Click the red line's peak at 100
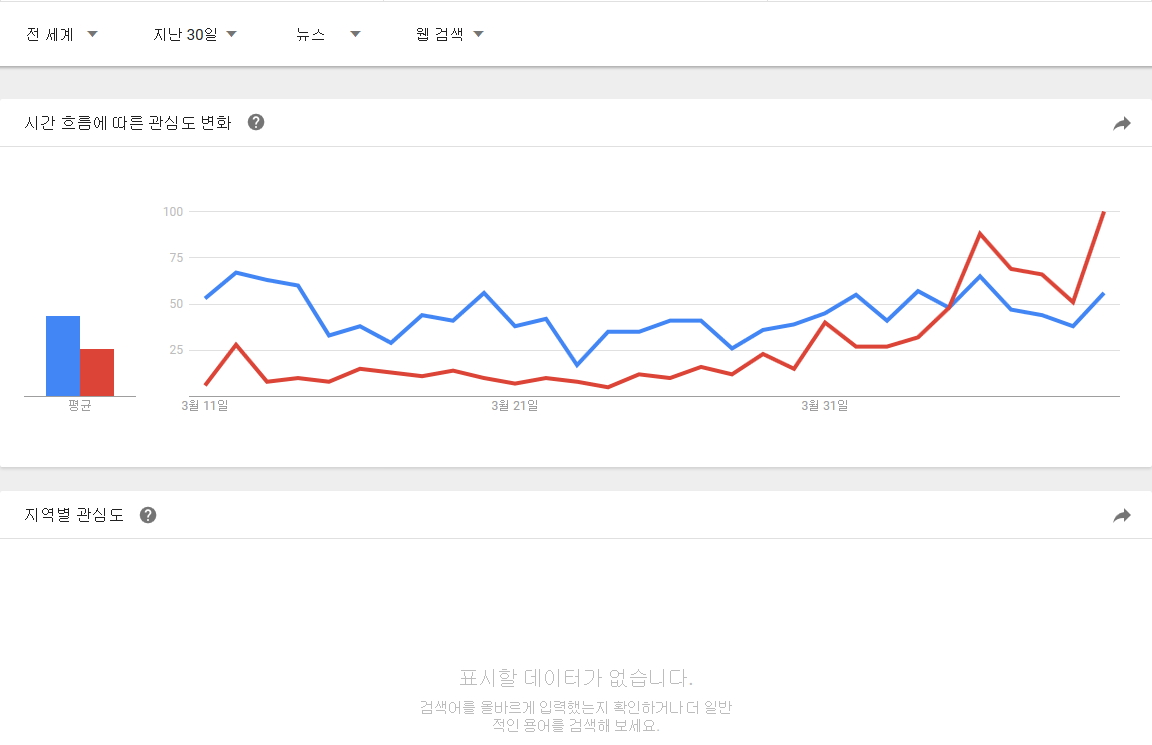1152x745 pixels. 1103,212
